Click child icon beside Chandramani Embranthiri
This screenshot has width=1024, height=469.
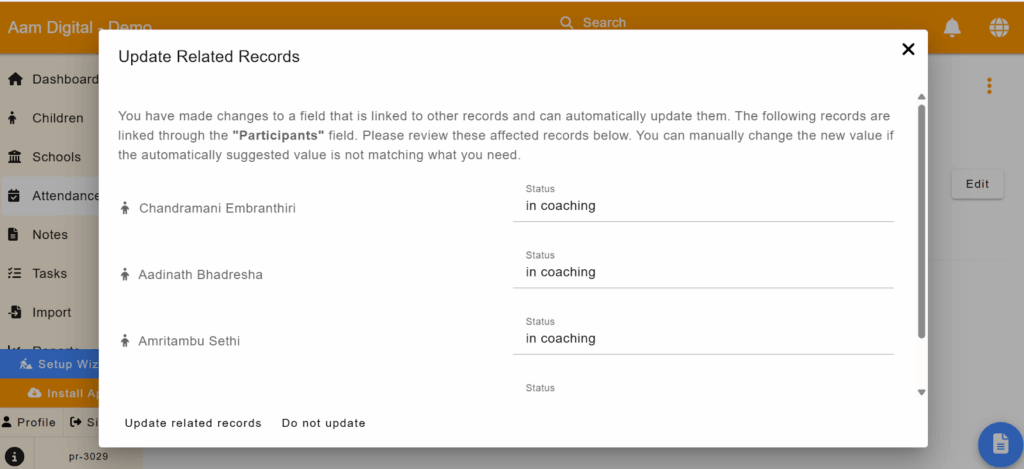(125, 208)
